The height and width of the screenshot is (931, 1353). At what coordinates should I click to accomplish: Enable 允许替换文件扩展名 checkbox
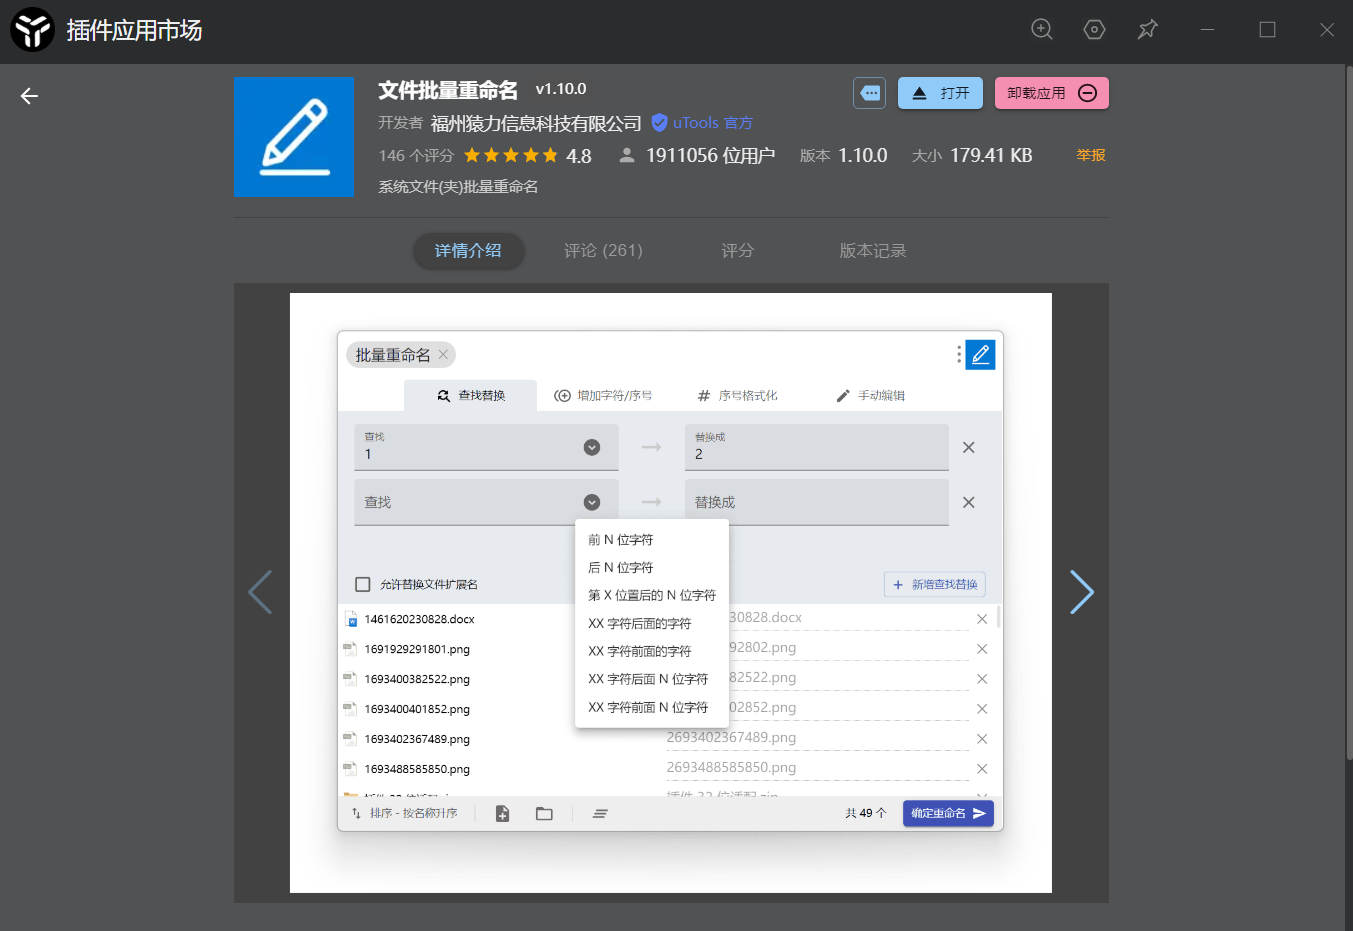pos(362,583)
